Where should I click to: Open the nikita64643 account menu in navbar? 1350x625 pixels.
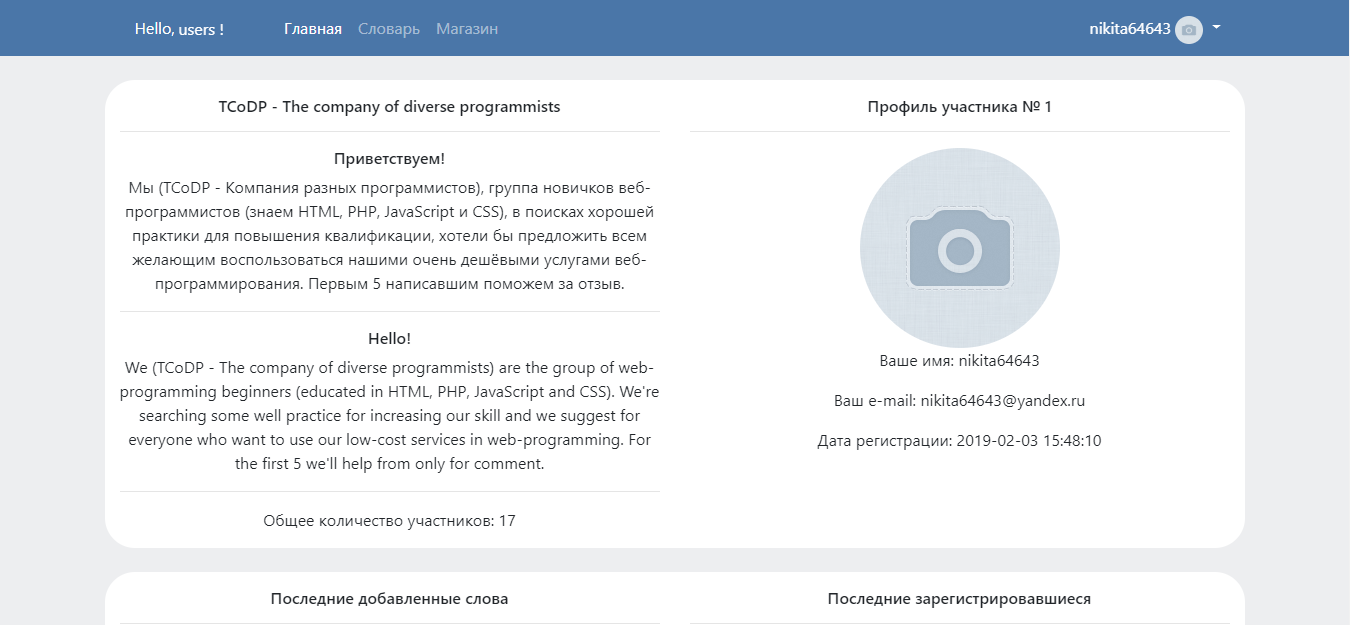1130,29
